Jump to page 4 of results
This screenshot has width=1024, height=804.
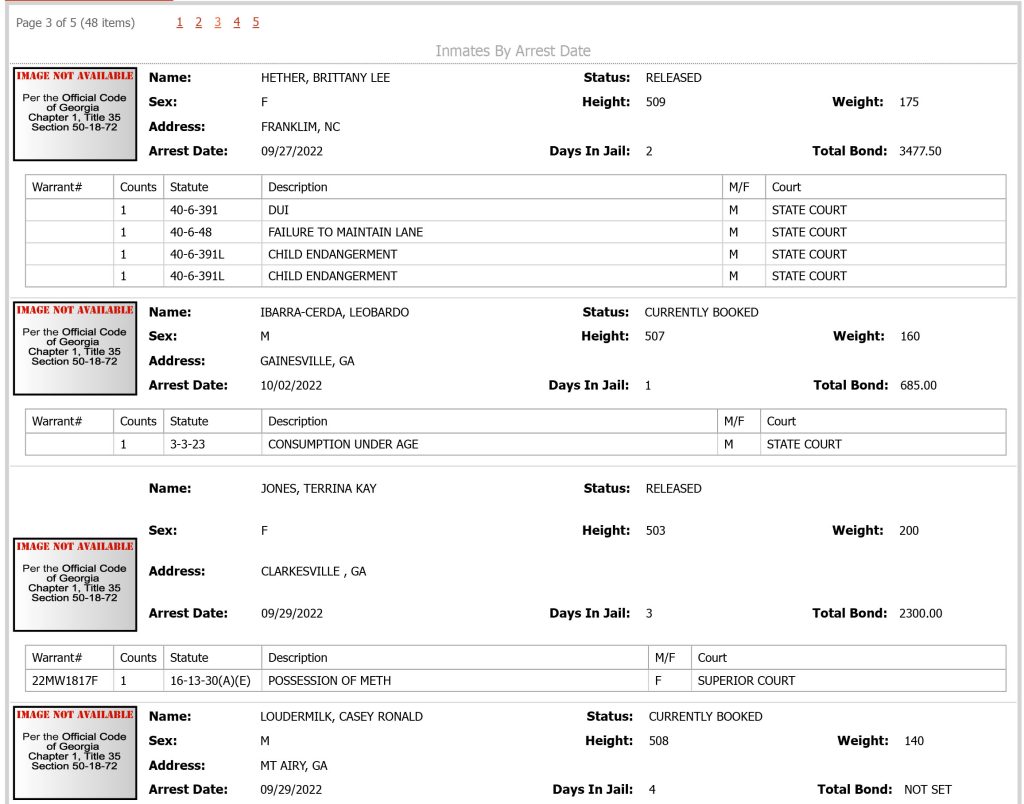[236, 22]
